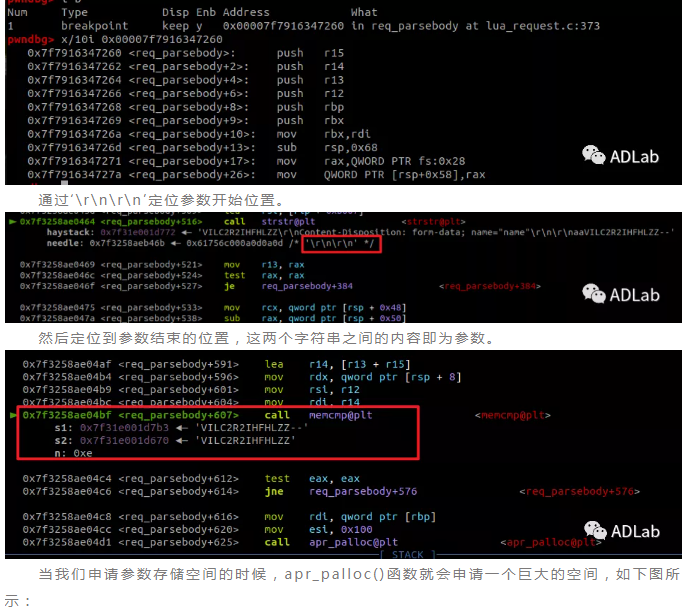
Task: Click the STACK section header
Action: pyautogui.click(x=407, y=554)
